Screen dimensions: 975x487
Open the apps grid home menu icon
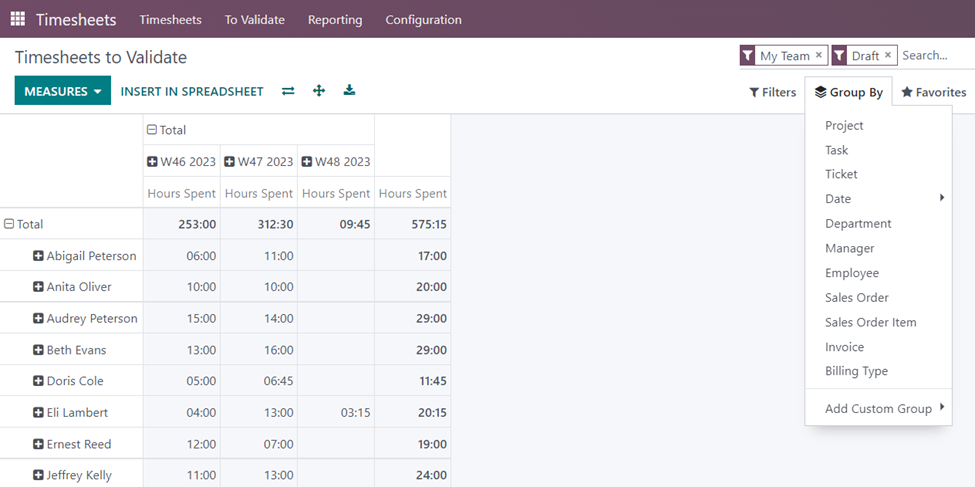[18, 19]
